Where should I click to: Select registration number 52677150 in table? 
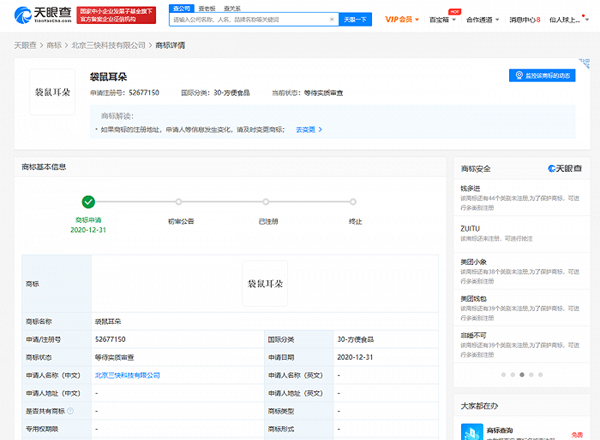coord(110,339)
